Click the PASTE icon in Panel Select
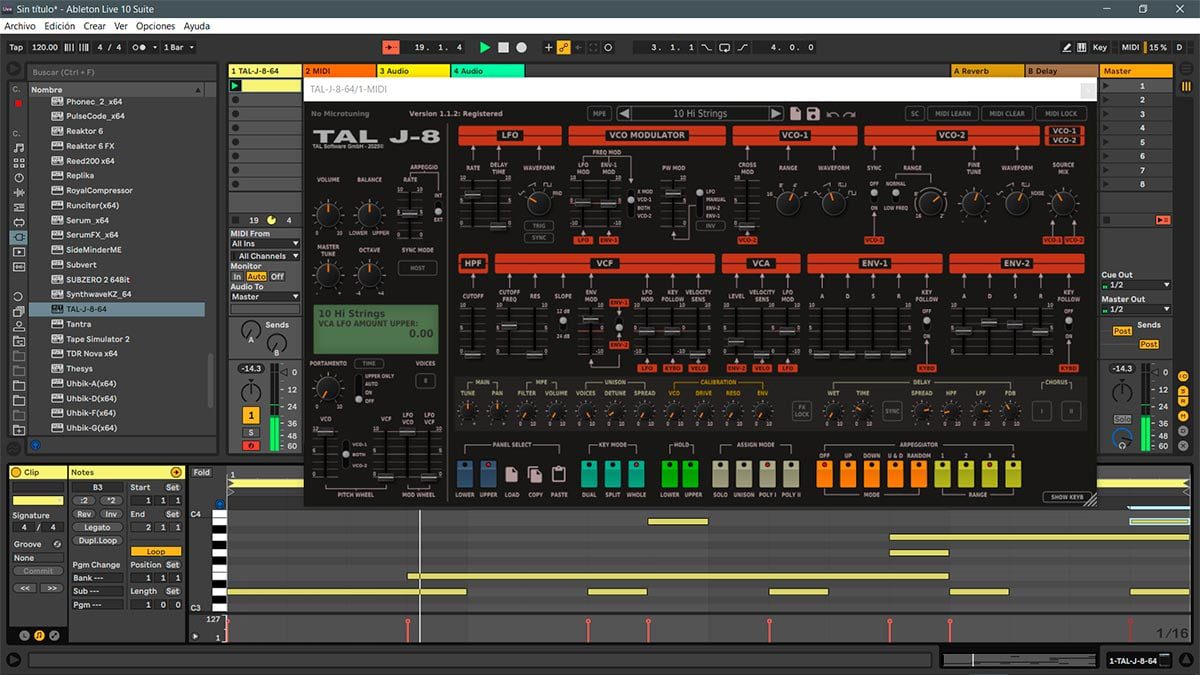Image resolution: width=1200 pixels, height=675 pixels. point(559,473)
